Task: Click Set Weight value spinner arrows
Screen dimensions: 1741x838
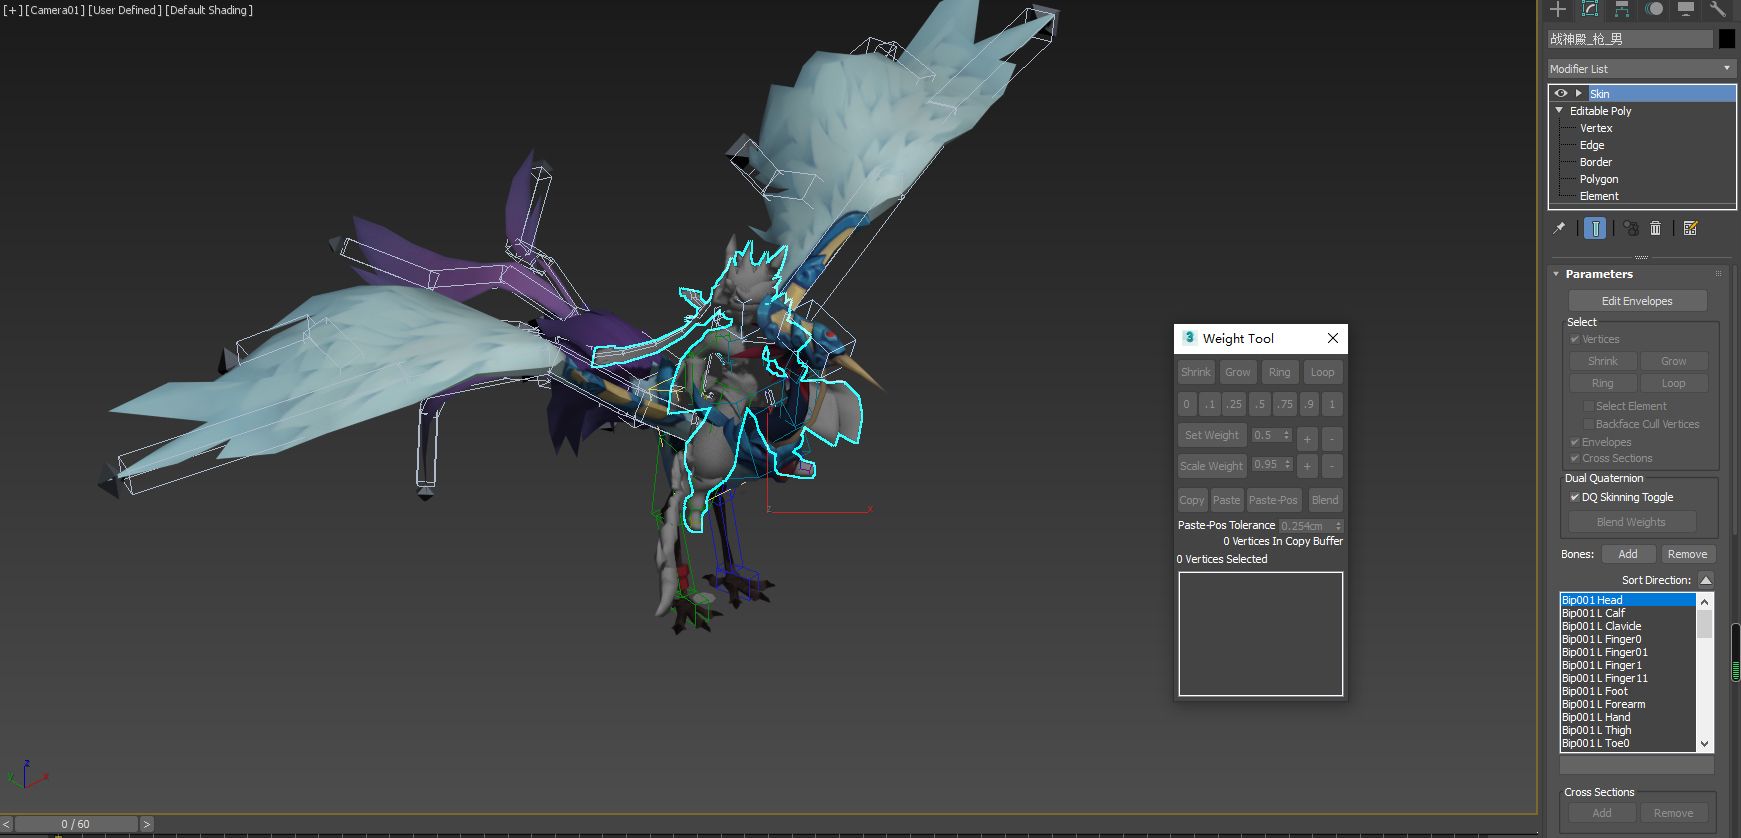Action: [1287, 435]
